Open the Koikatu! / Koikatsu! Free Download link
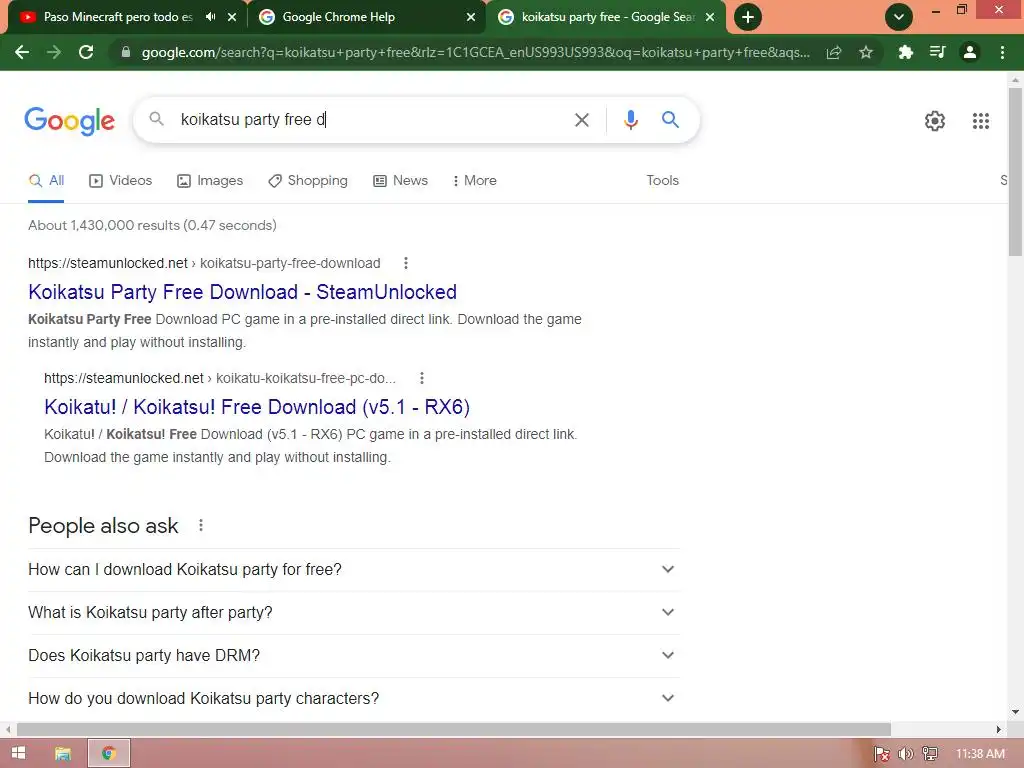Viewport: 1024px width, 768px height. tap(257, 407)
